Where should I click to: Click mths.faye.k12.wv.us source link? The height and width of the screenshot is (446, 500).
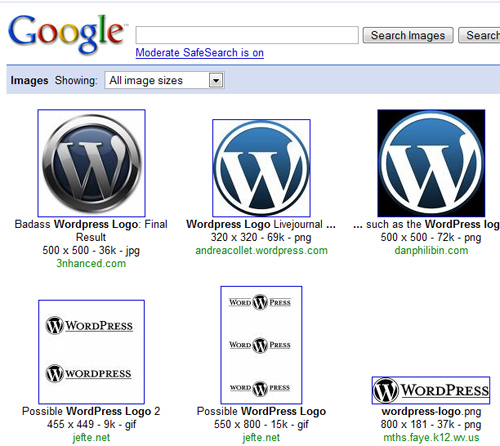(431, 437)
